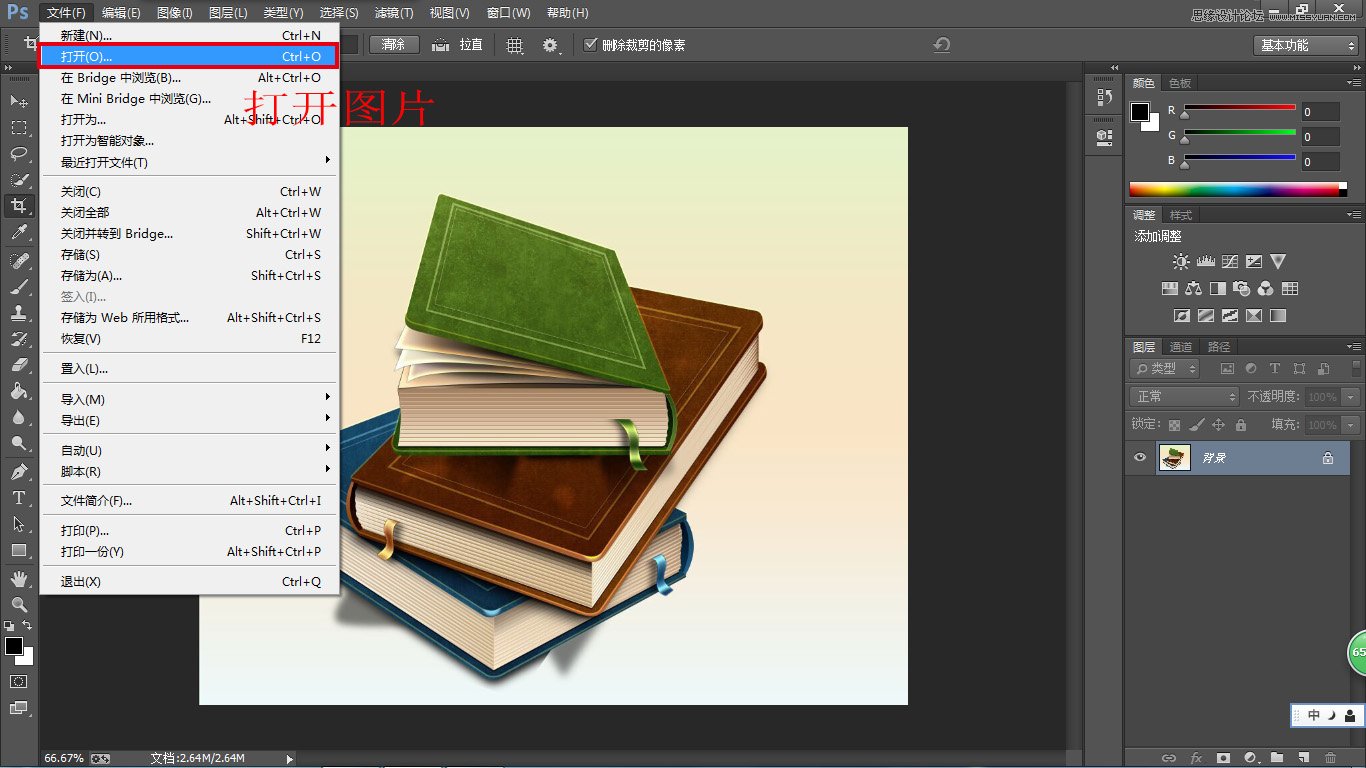Switch to the 色板 tab
This screenshot has width=1366, height=768.
point(1180,83)
